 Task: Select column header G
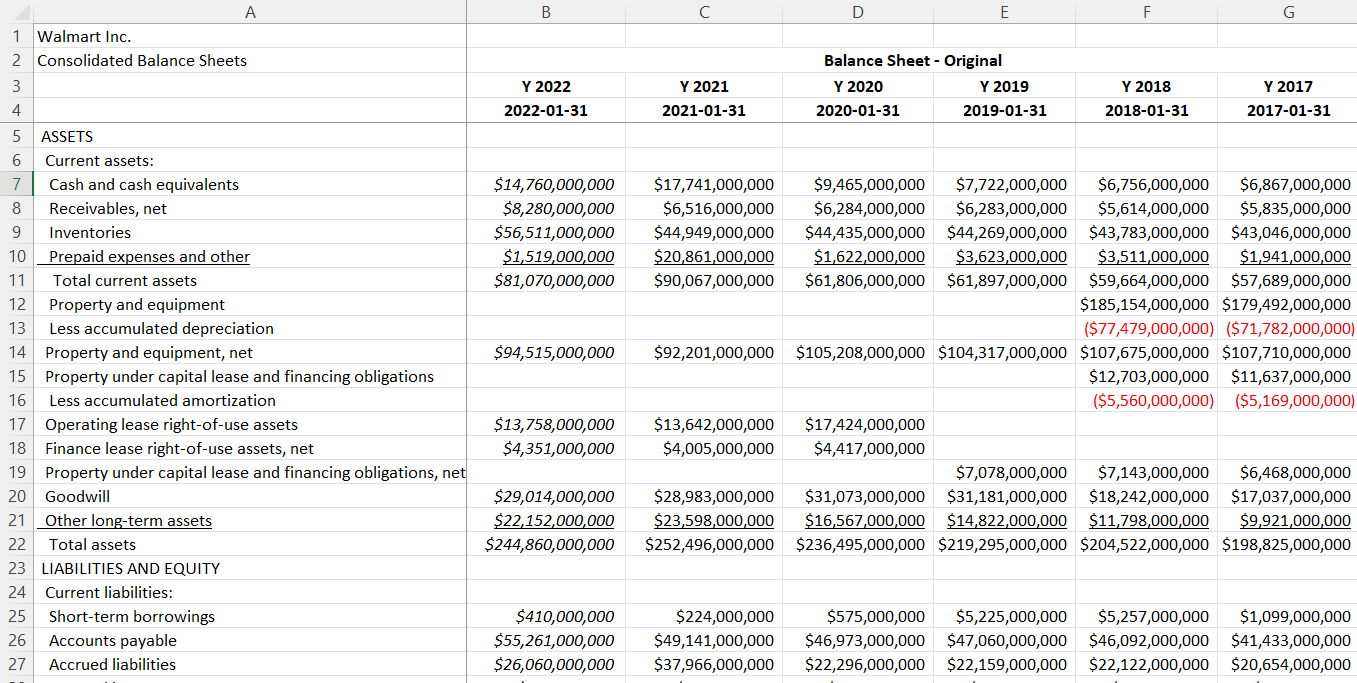click(1287, 11)
